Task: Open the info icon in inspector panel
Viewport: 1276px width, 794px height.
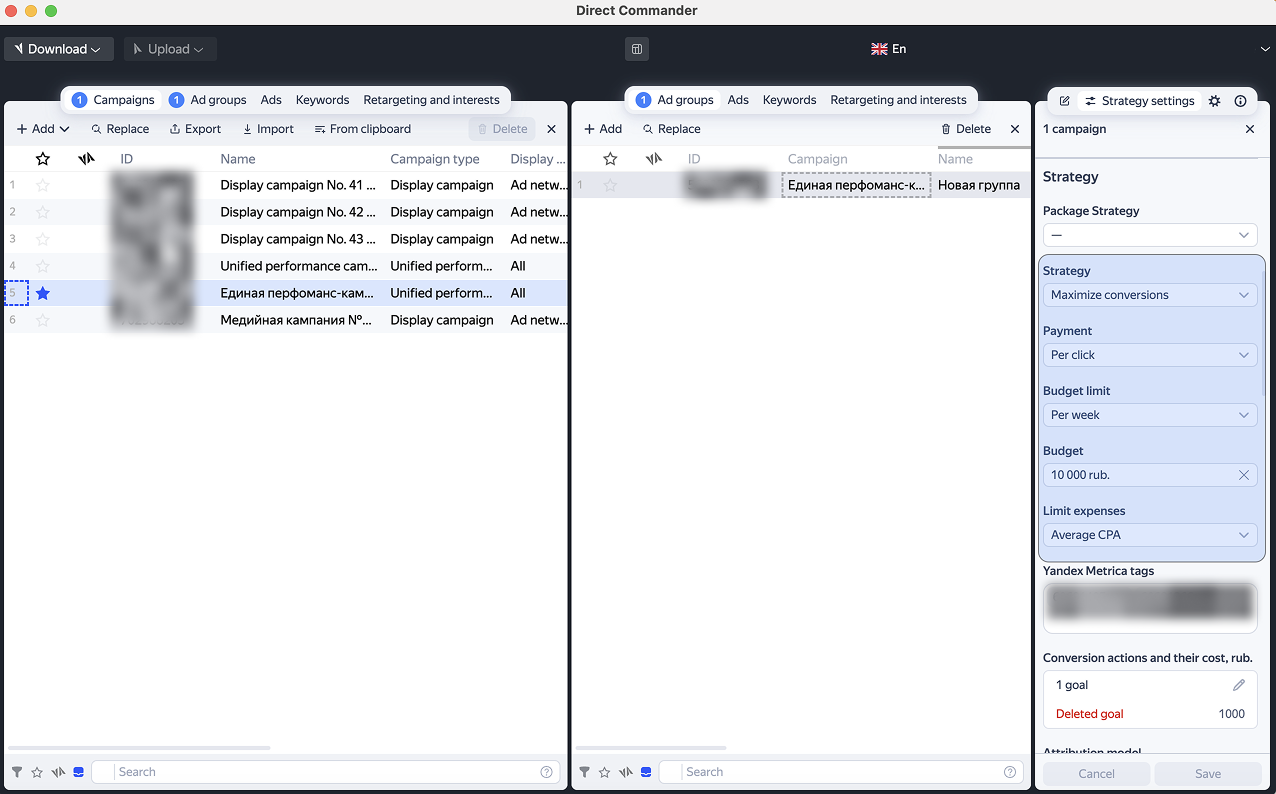Action: (1240, 101)
